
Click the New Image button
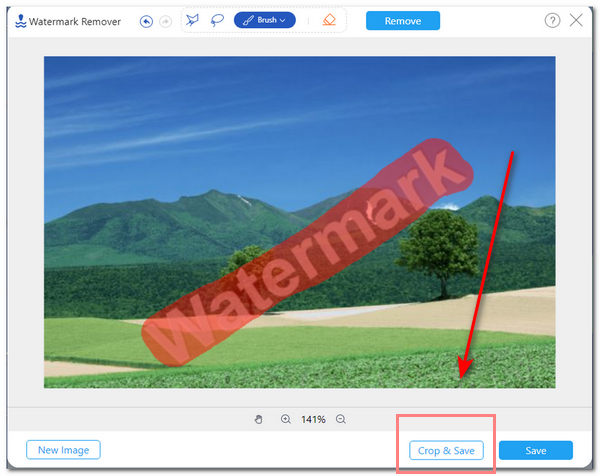(x=64, y=450)
